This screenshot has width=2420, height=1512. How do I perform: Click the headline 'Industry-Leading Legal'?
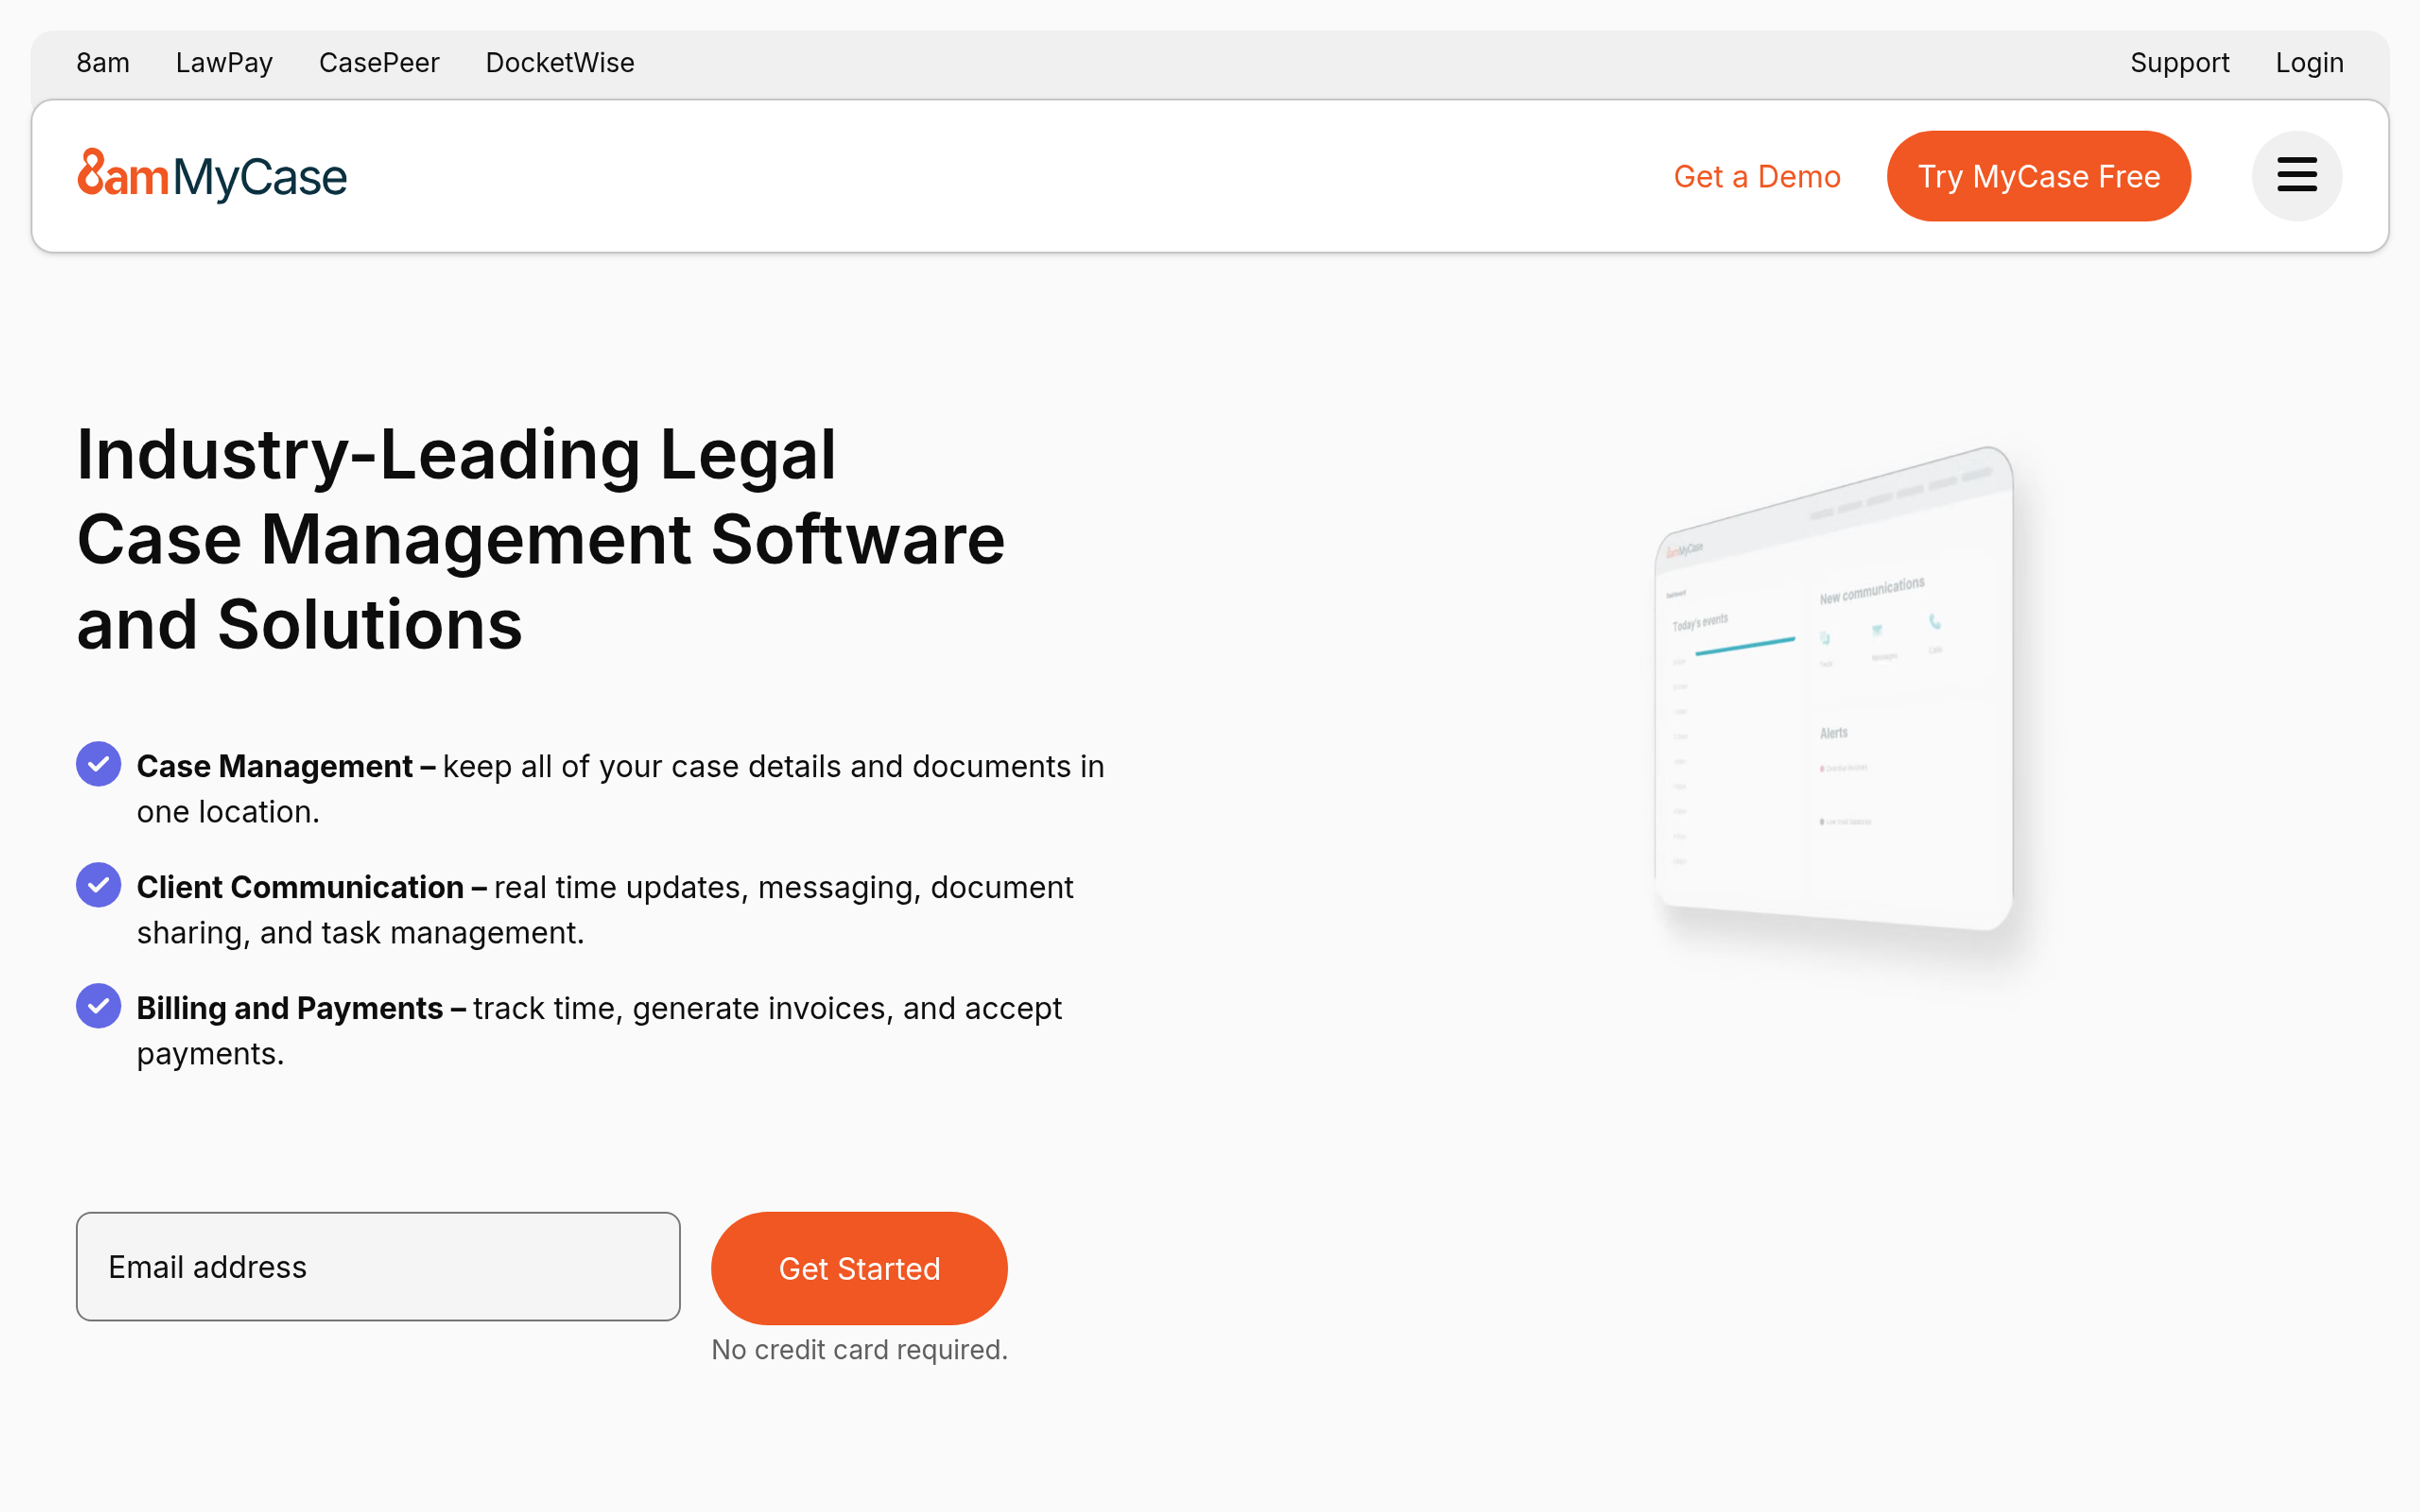tap(456, 454)
